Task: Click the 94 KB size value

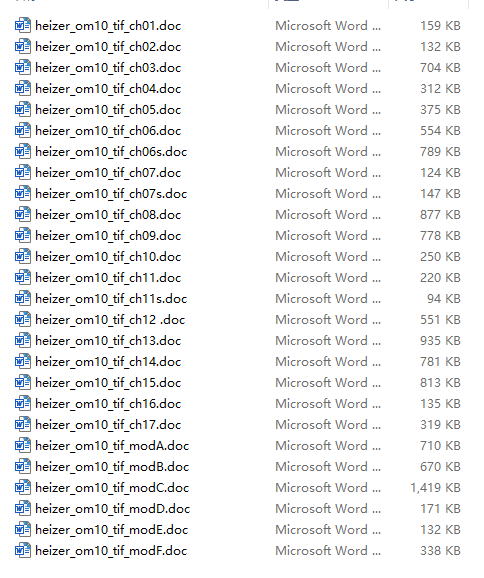Action: (444, 299)
